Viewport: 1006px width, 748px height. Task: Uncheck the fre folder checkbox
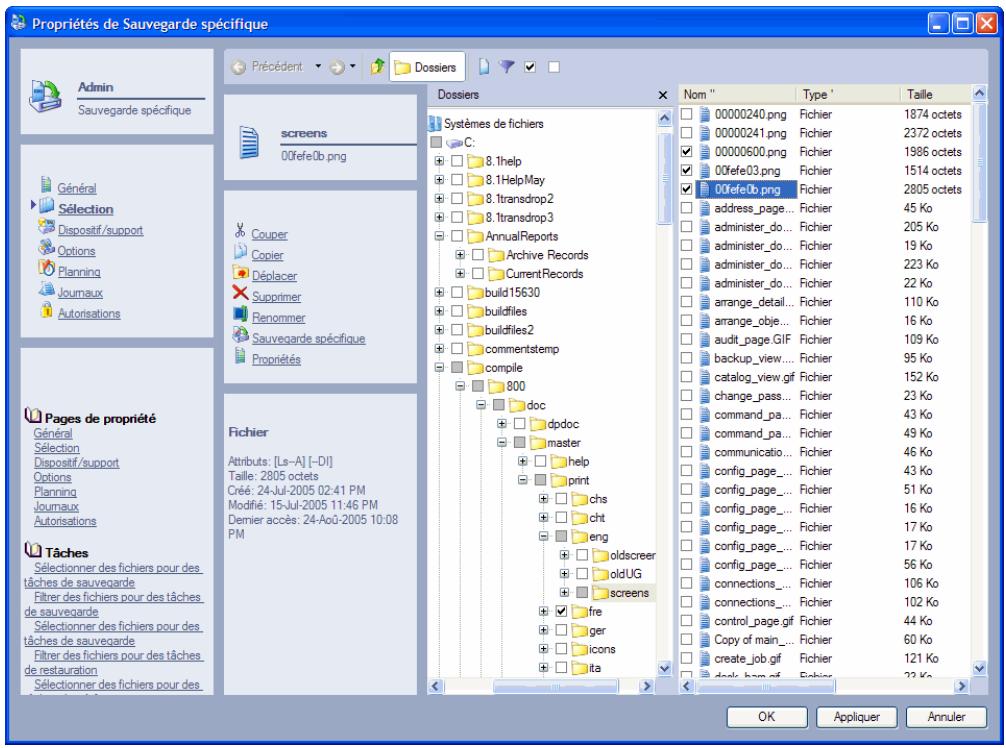click(561, 611)
